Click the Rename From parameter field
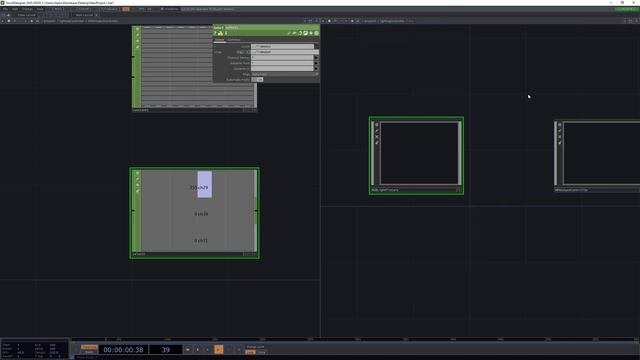640x360 pixels. tap(282, 63)
